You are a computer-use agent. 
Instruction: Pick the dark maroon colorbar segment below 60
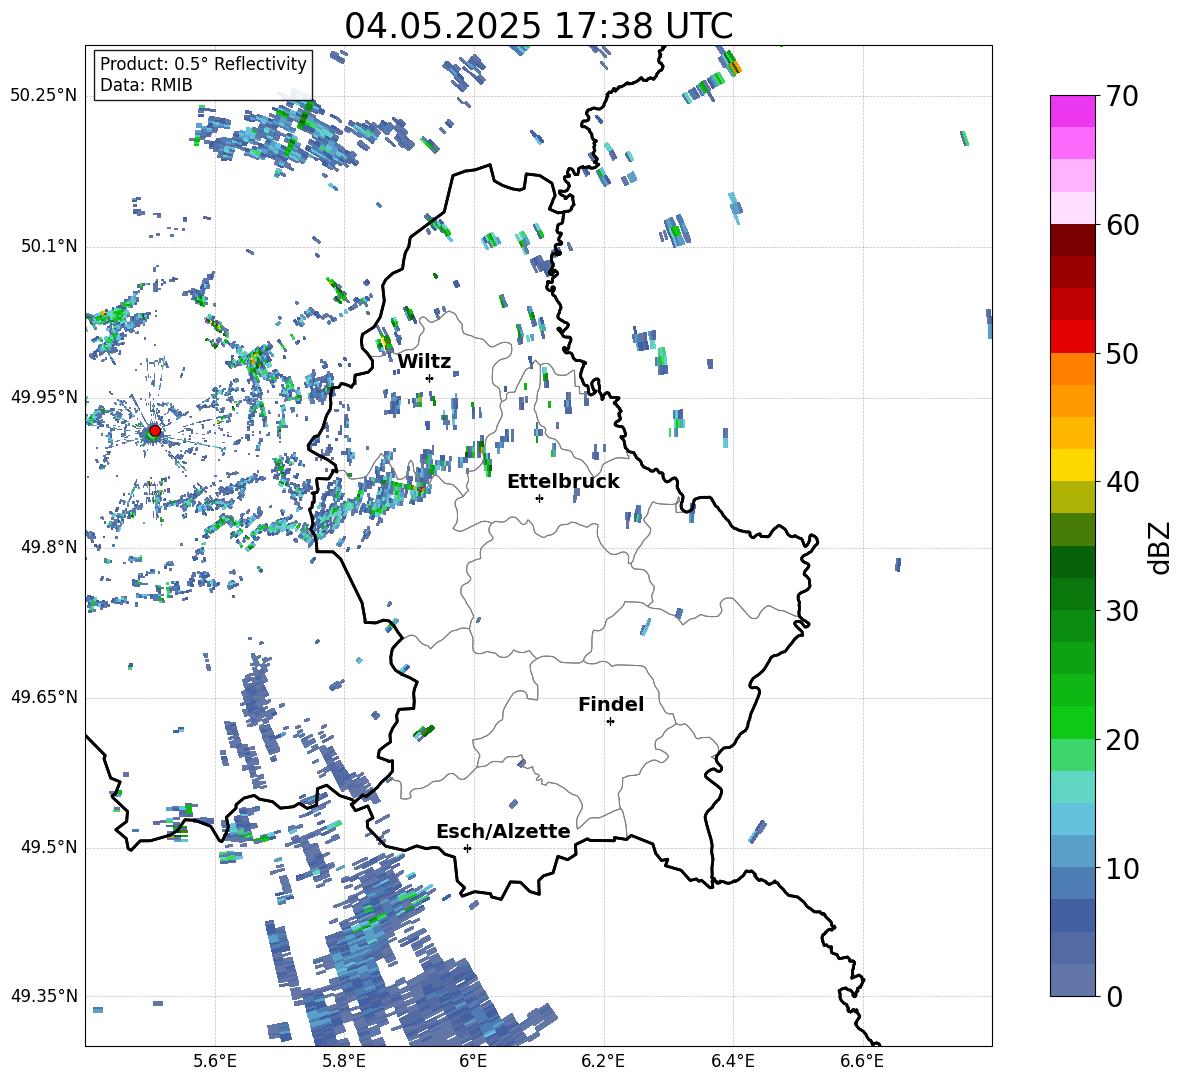coord(1072,240)
